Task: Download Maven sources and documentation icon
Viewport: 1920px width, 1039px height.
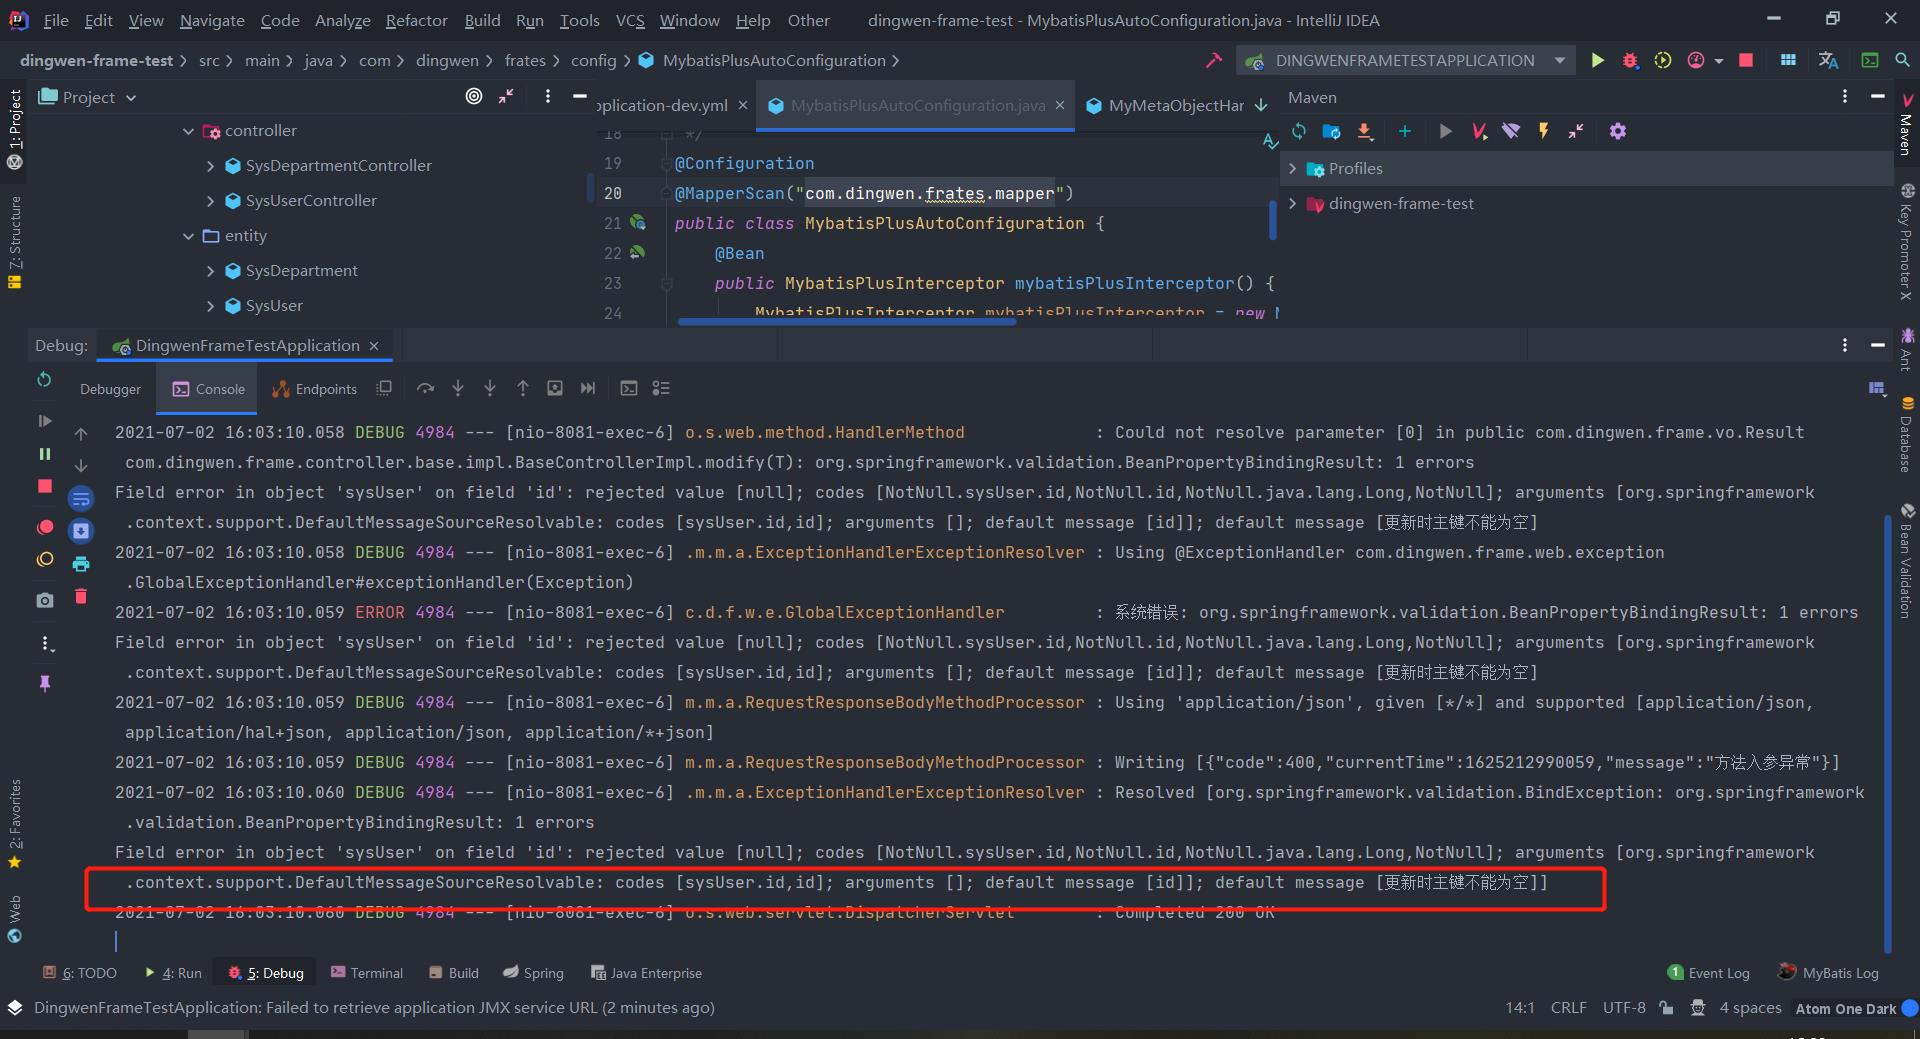Action: click(x=1364, y=131)
